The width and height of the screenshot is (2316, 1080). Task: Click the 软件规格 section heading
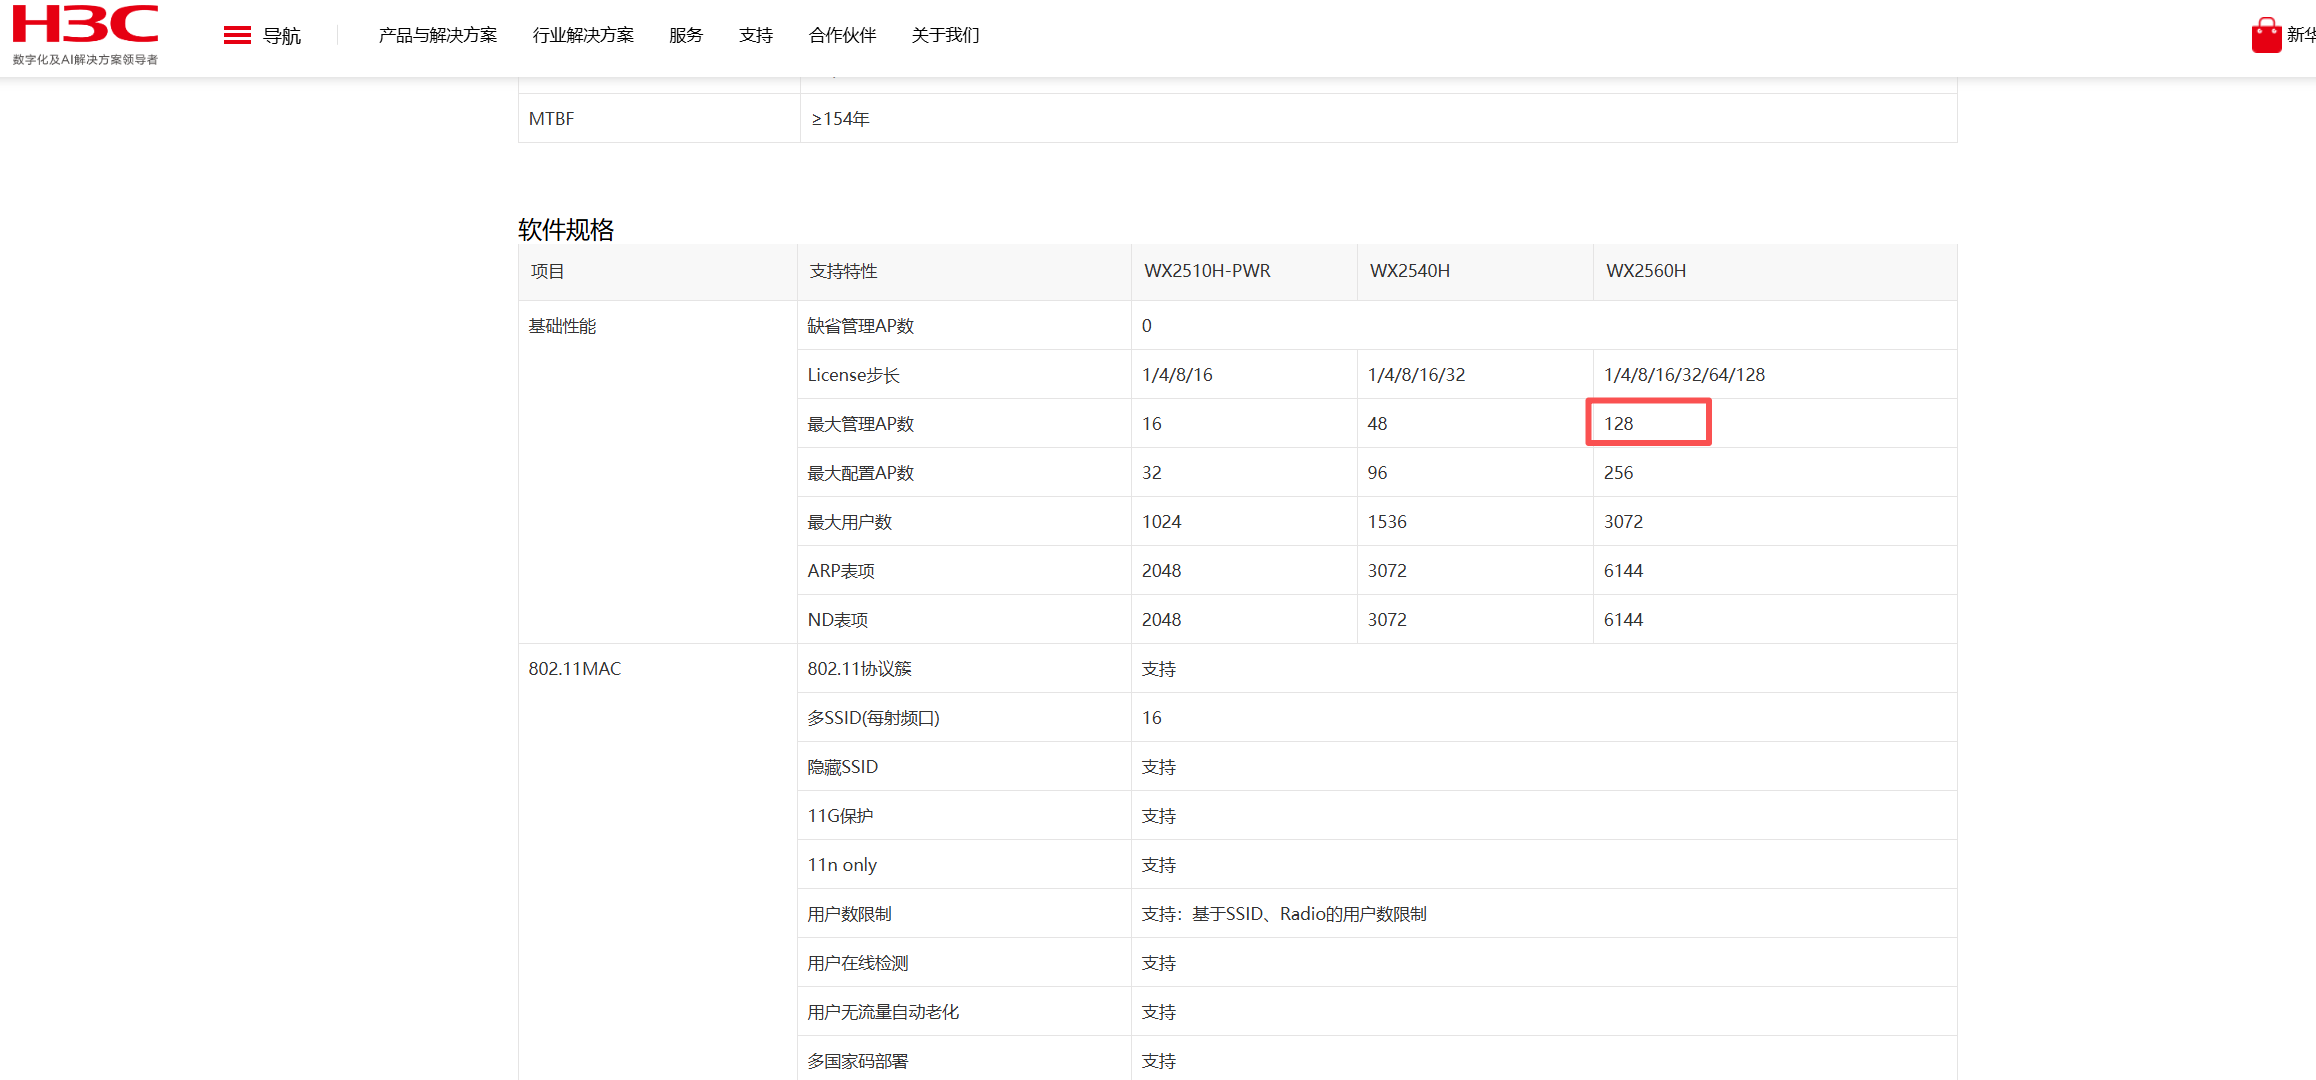pos(566,229)
